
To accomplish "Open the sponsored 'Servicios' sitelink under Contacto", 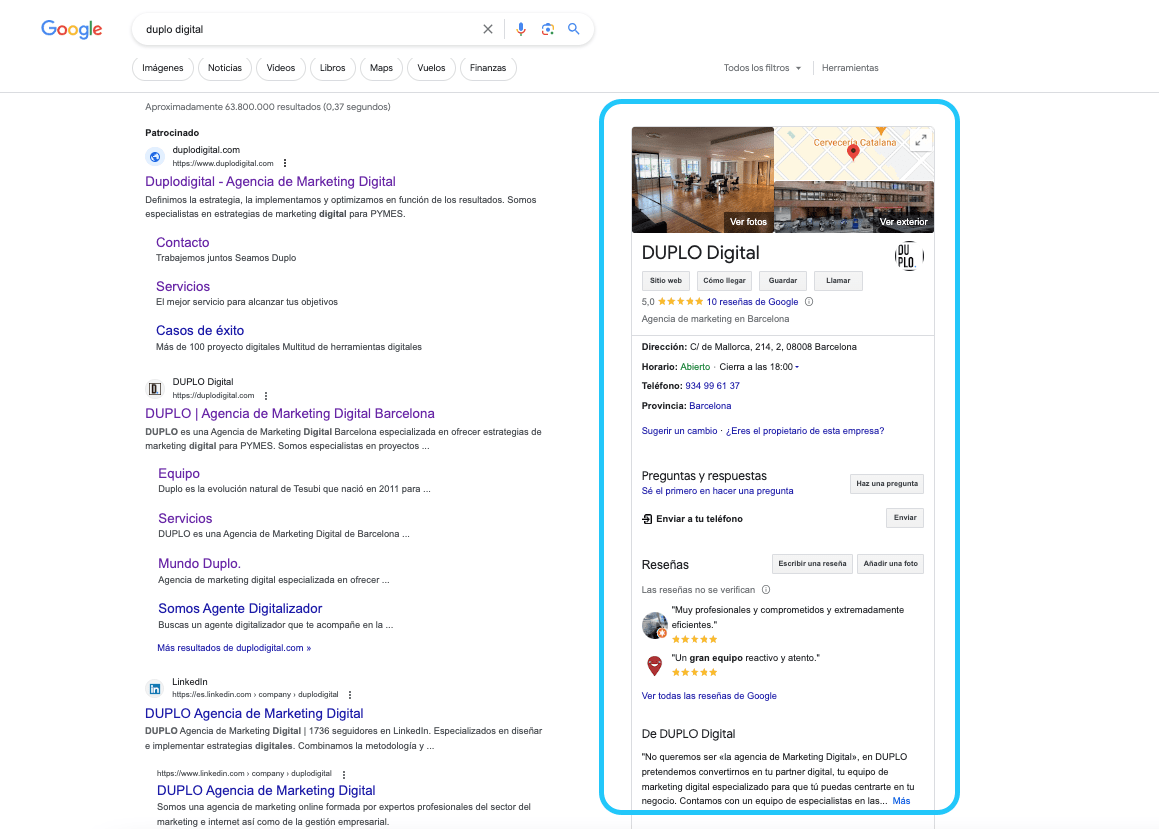I will [183, 287].
